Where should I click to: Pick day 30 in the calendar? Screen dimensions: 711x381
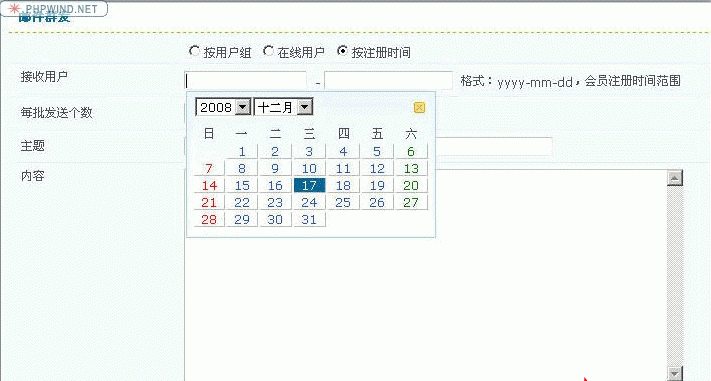[x=275, y=219]
